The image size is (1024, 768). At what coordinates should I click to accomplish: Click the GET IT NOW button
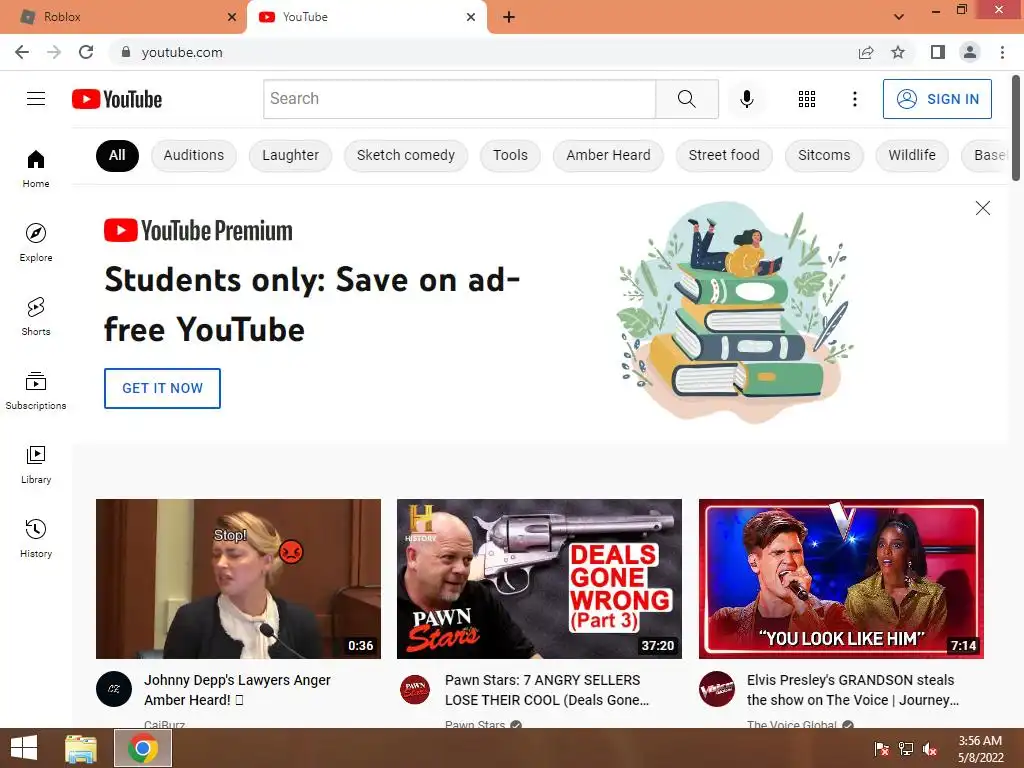coord(163,389)
